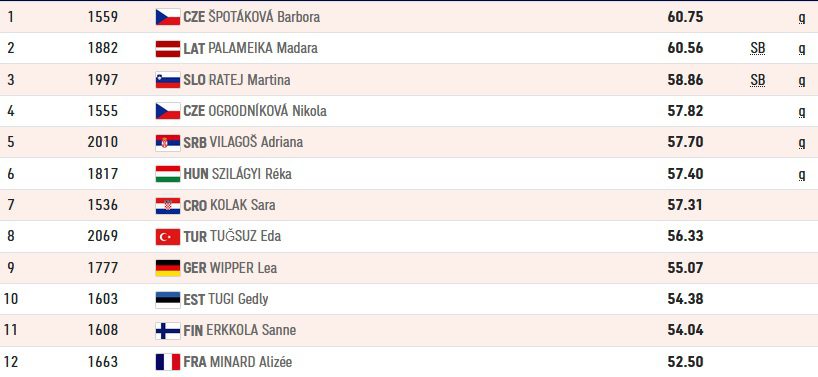Select bib number 2069 in Turkey row

(103, 236)
